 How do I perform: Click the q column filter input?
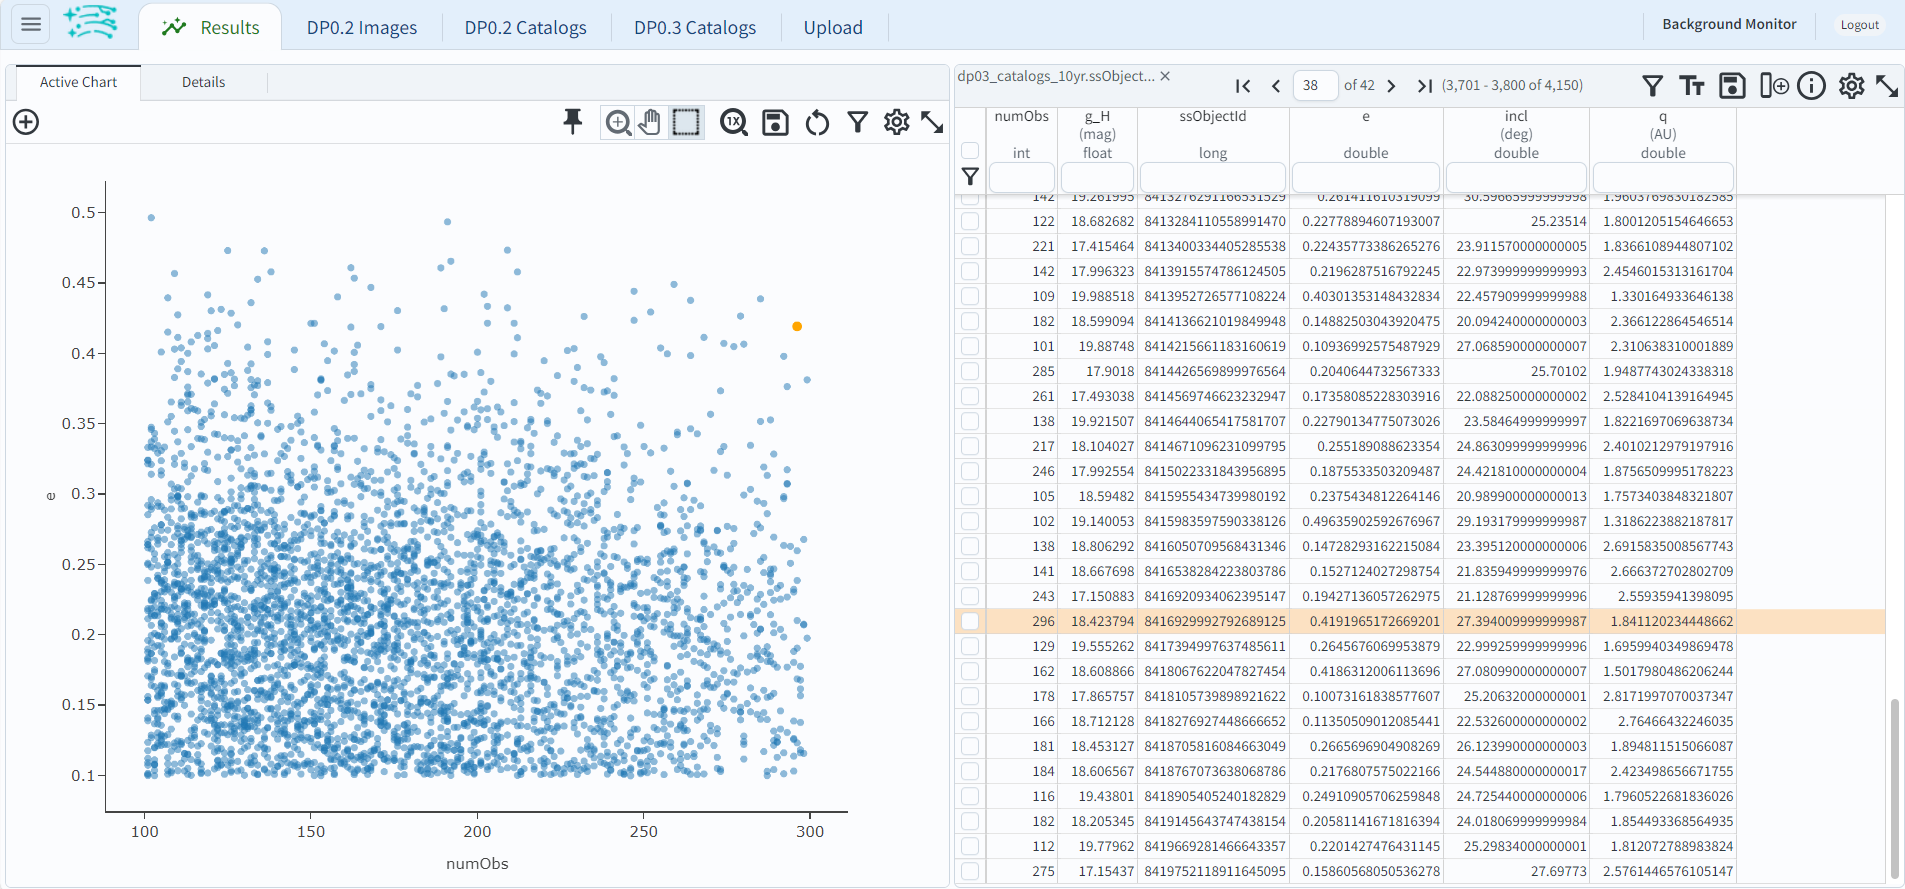point(1663,177)
